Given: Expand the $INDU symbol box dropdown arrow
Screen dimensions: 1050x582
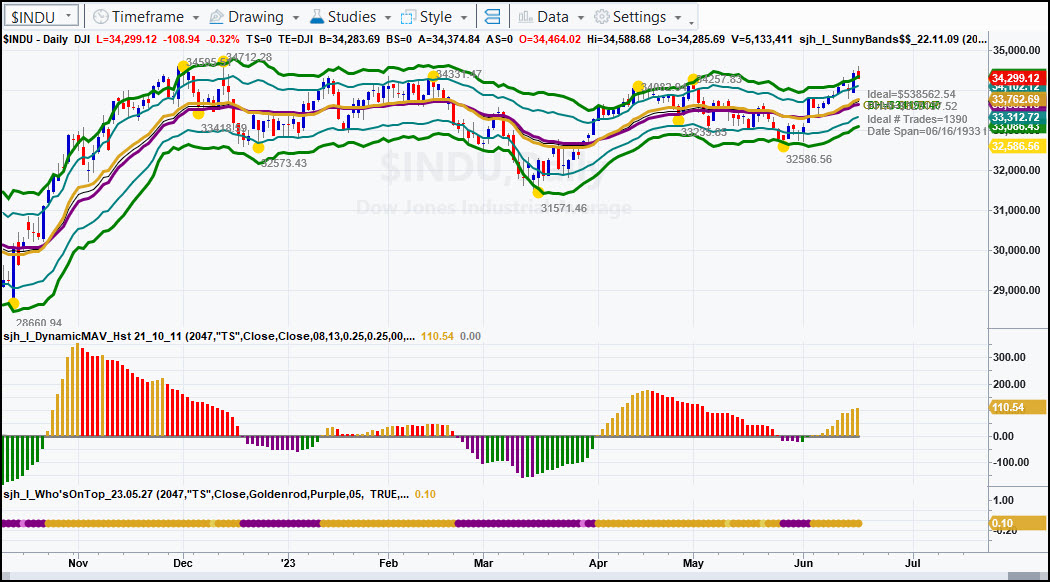Looking at the screenshot, I should pos(68,15).
